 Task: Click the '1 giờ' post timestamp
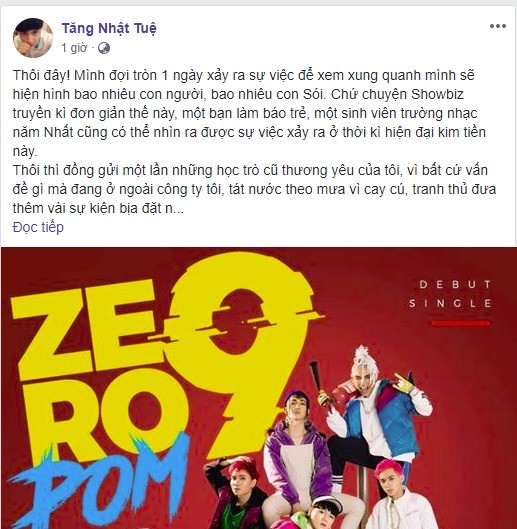point(74,48)
